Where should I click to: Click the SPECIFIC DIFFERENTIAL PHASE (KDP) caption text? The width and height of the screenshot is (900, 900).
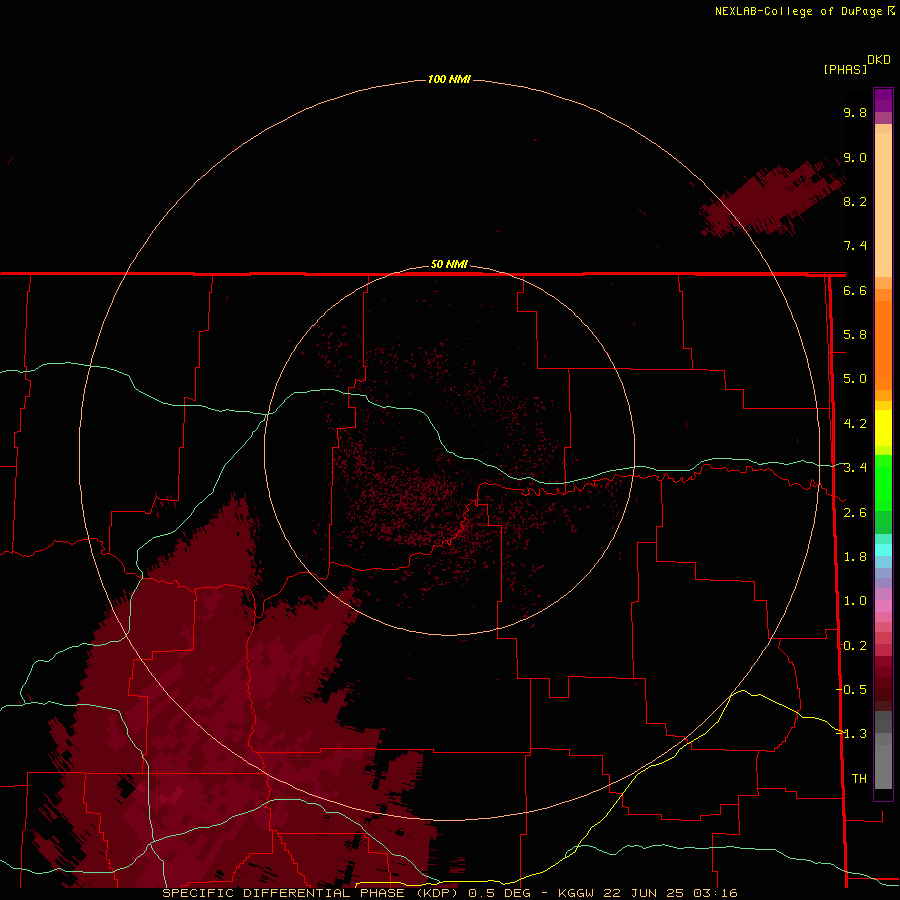pyautogui.click(x=310, y=893)
